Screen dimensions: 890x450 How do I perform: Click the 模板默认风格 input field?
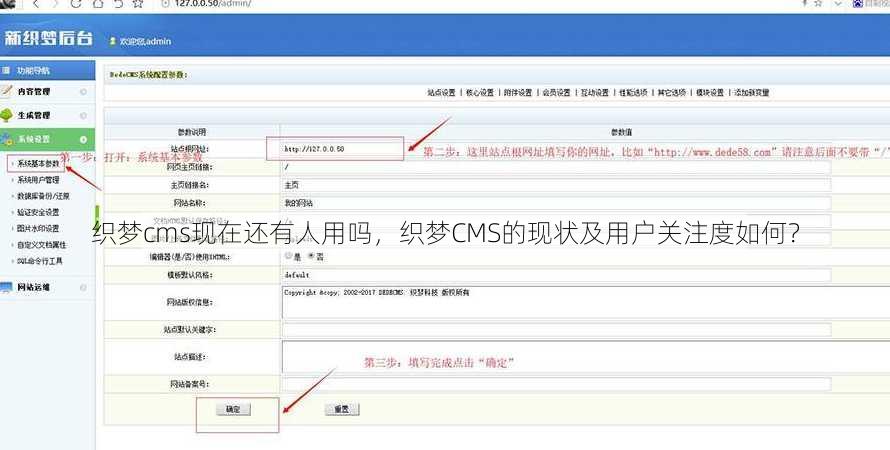pos(556,275)
